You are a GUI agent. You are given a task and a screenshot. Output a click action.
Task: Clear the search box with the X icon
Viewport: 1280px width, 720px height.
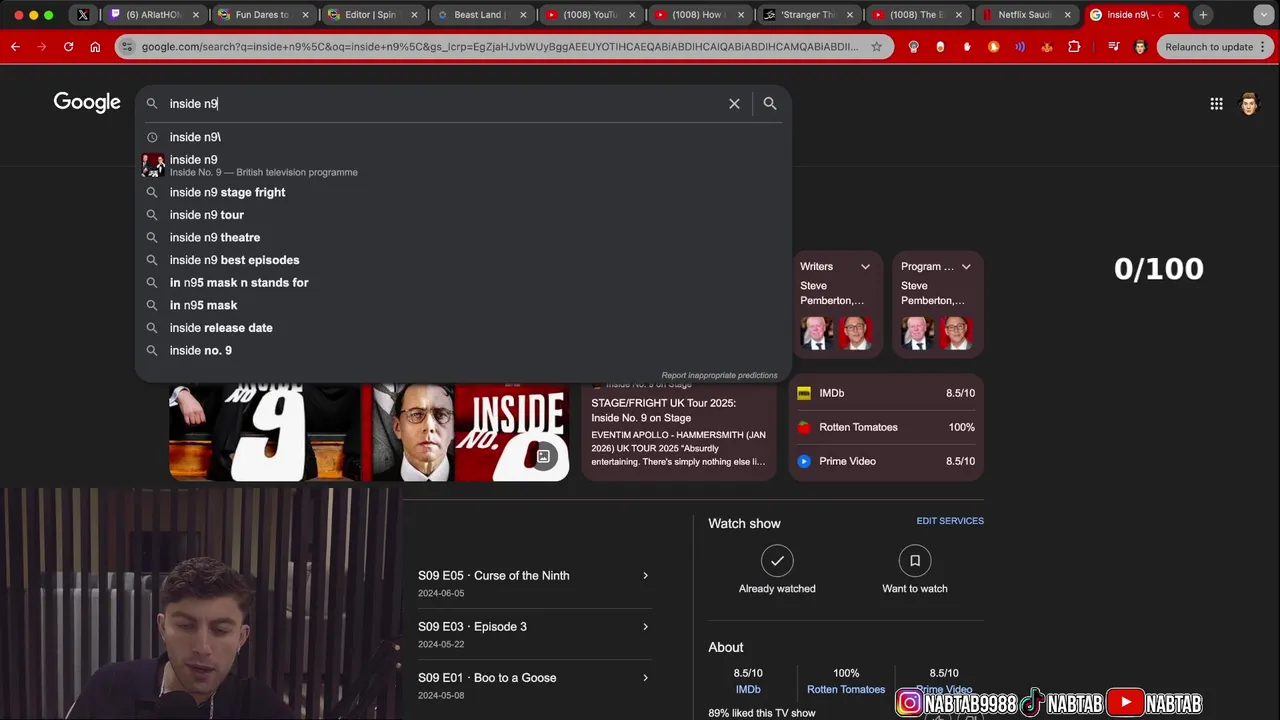[x=734, y=103]
